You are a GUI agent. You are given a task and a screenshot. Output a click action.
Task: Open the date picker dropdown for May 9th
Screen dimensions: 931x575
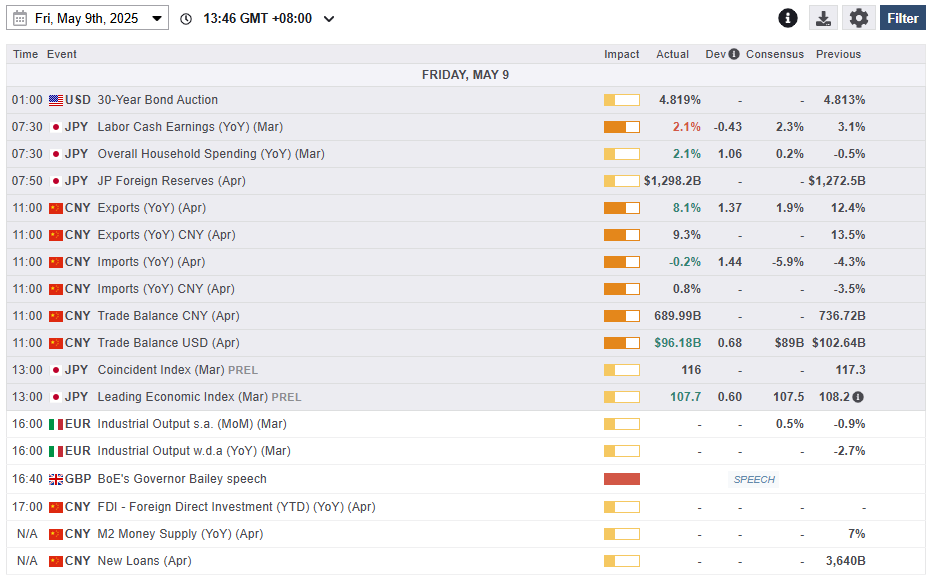[x=157, y=19]
